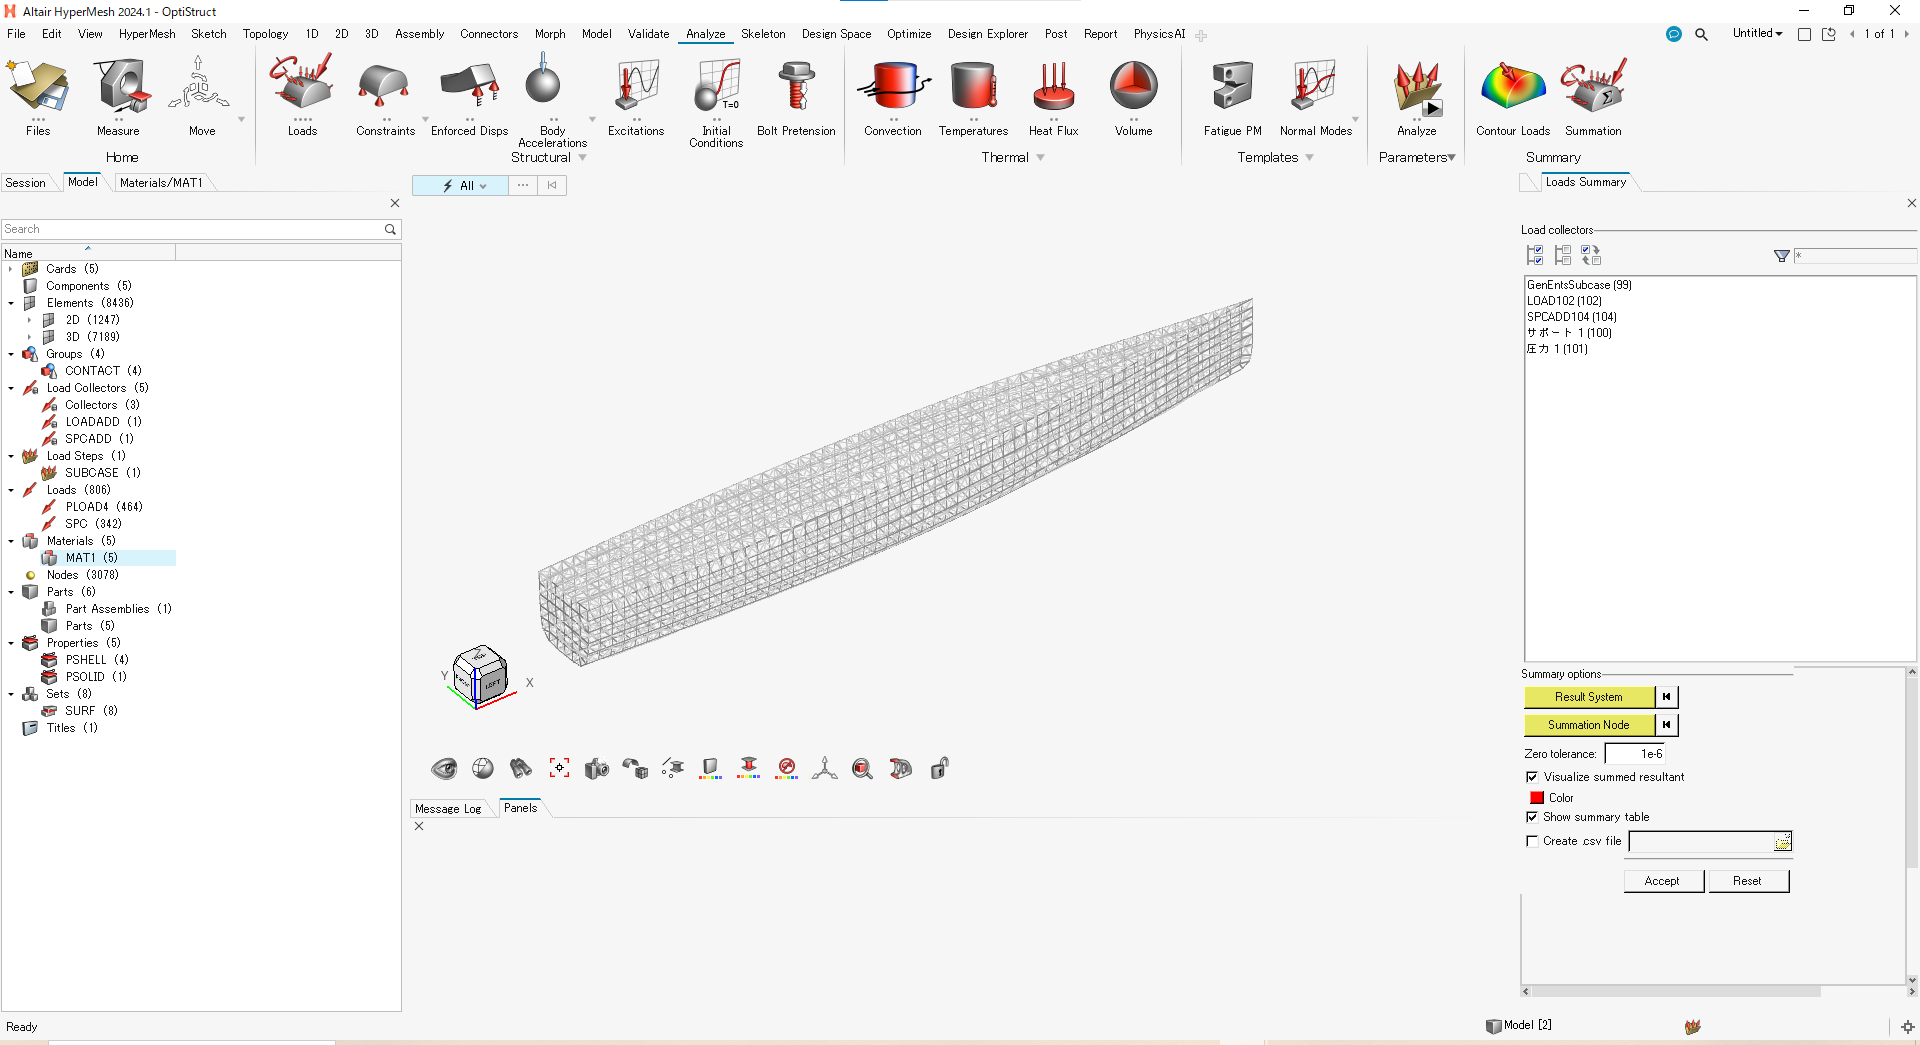Click the camera capture icon in view toolbar
The height and width of the screenshot is (1045, 1920).
pos(597,768)
